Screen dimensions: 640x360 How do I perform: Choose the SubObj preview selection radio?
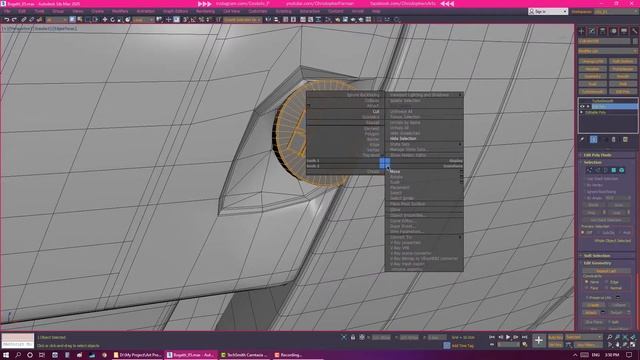pyautogui.click(x=600, y=233)
